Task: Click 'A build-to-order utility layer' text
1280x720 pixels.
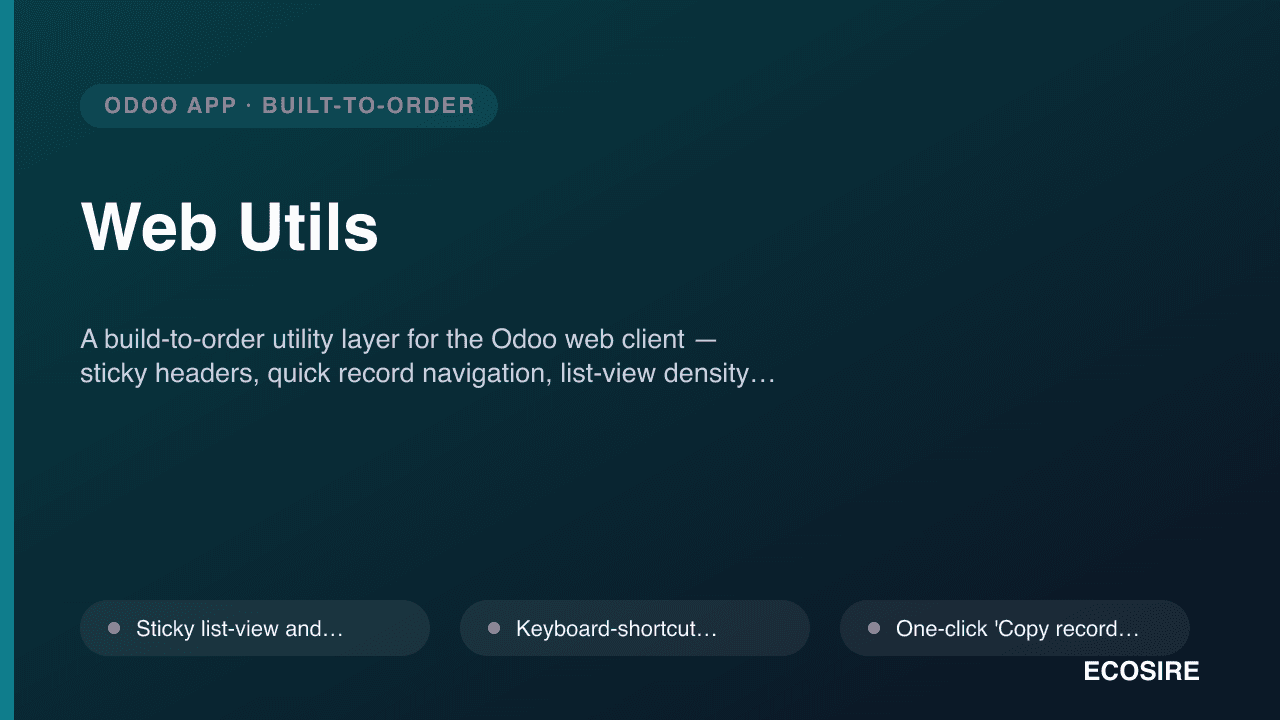Action: pyautogui.click(x=240, y=339)
